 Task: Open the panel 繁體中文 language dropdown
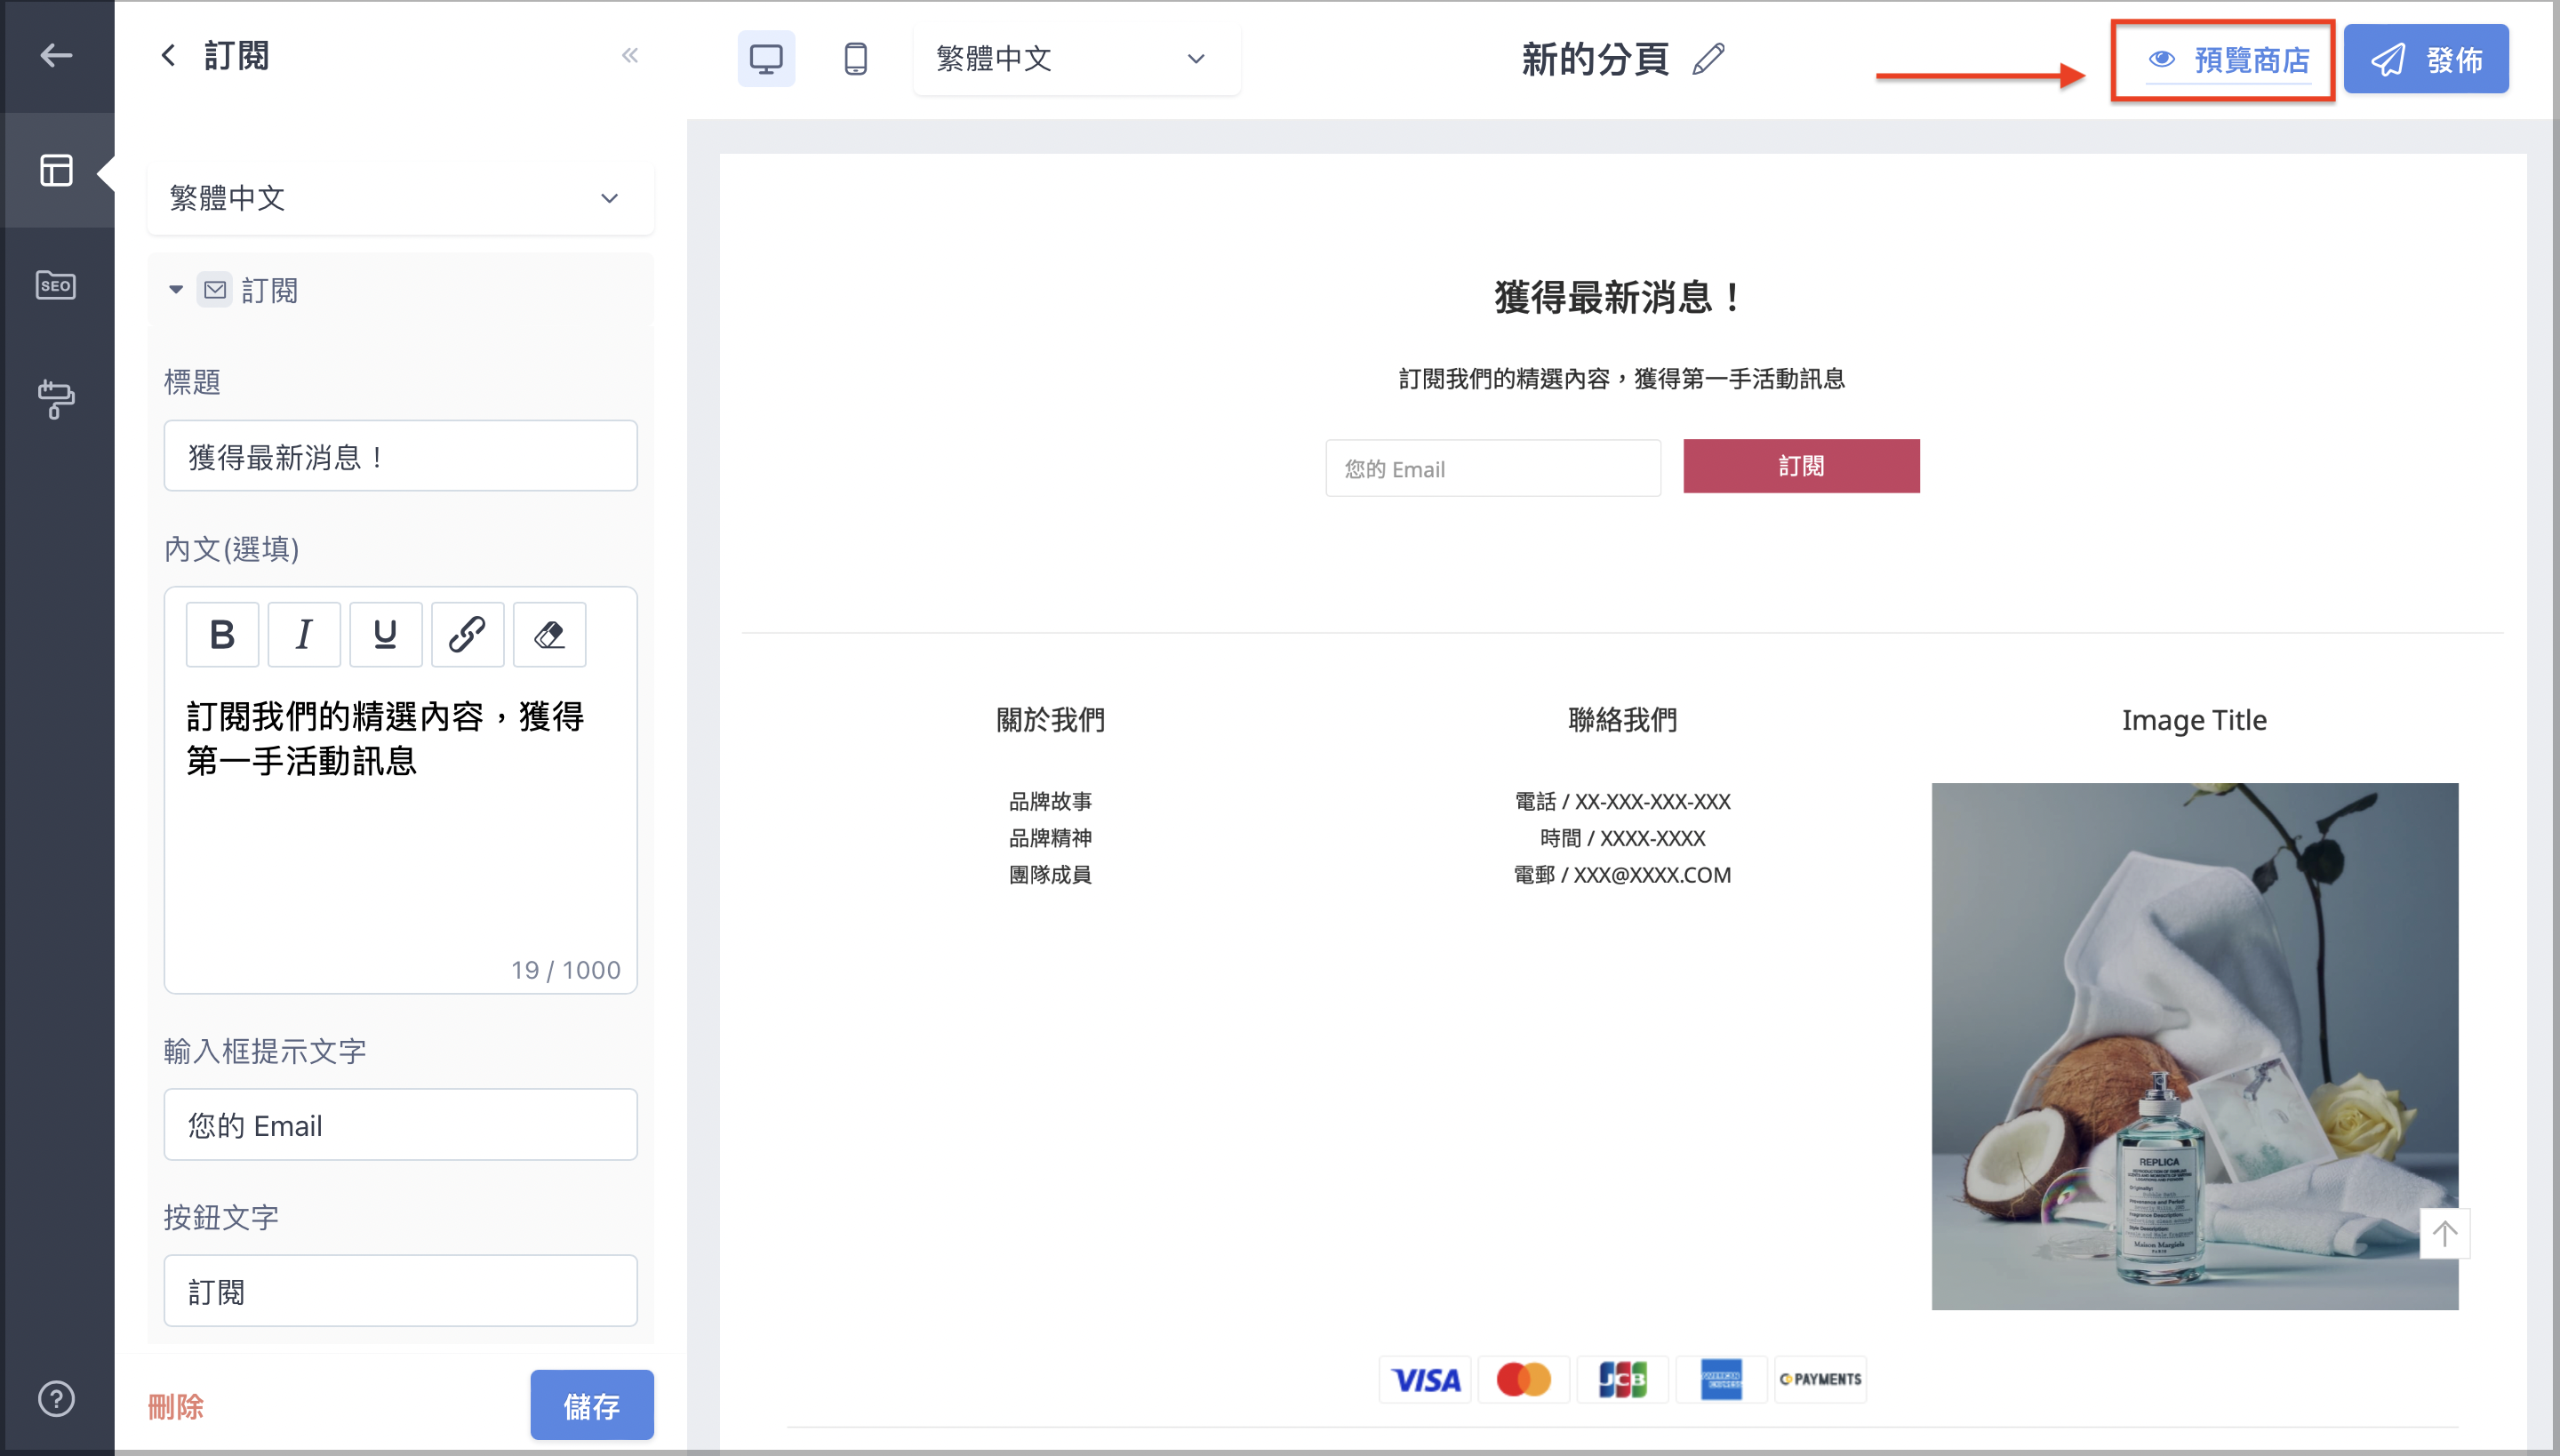coord(400,198)
